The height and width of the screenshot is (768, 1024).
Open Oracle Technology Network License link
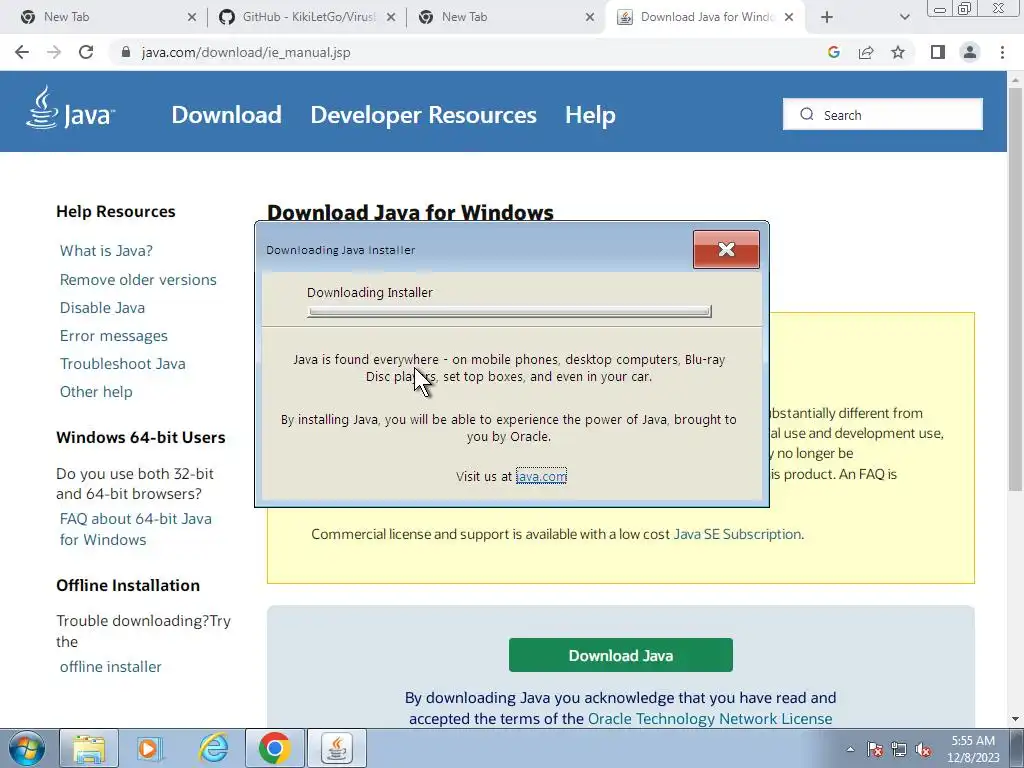(710, 719)
